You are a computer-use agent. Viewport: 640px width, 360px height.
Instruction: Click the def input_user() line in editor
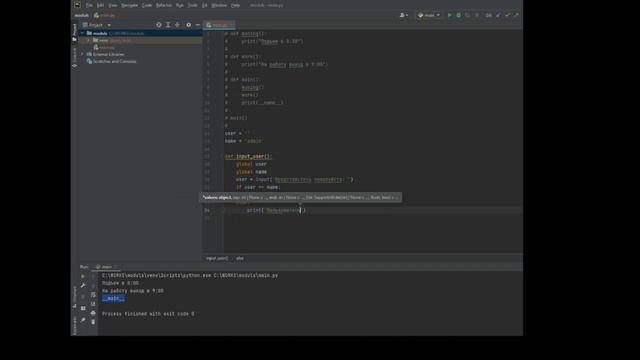248,156
